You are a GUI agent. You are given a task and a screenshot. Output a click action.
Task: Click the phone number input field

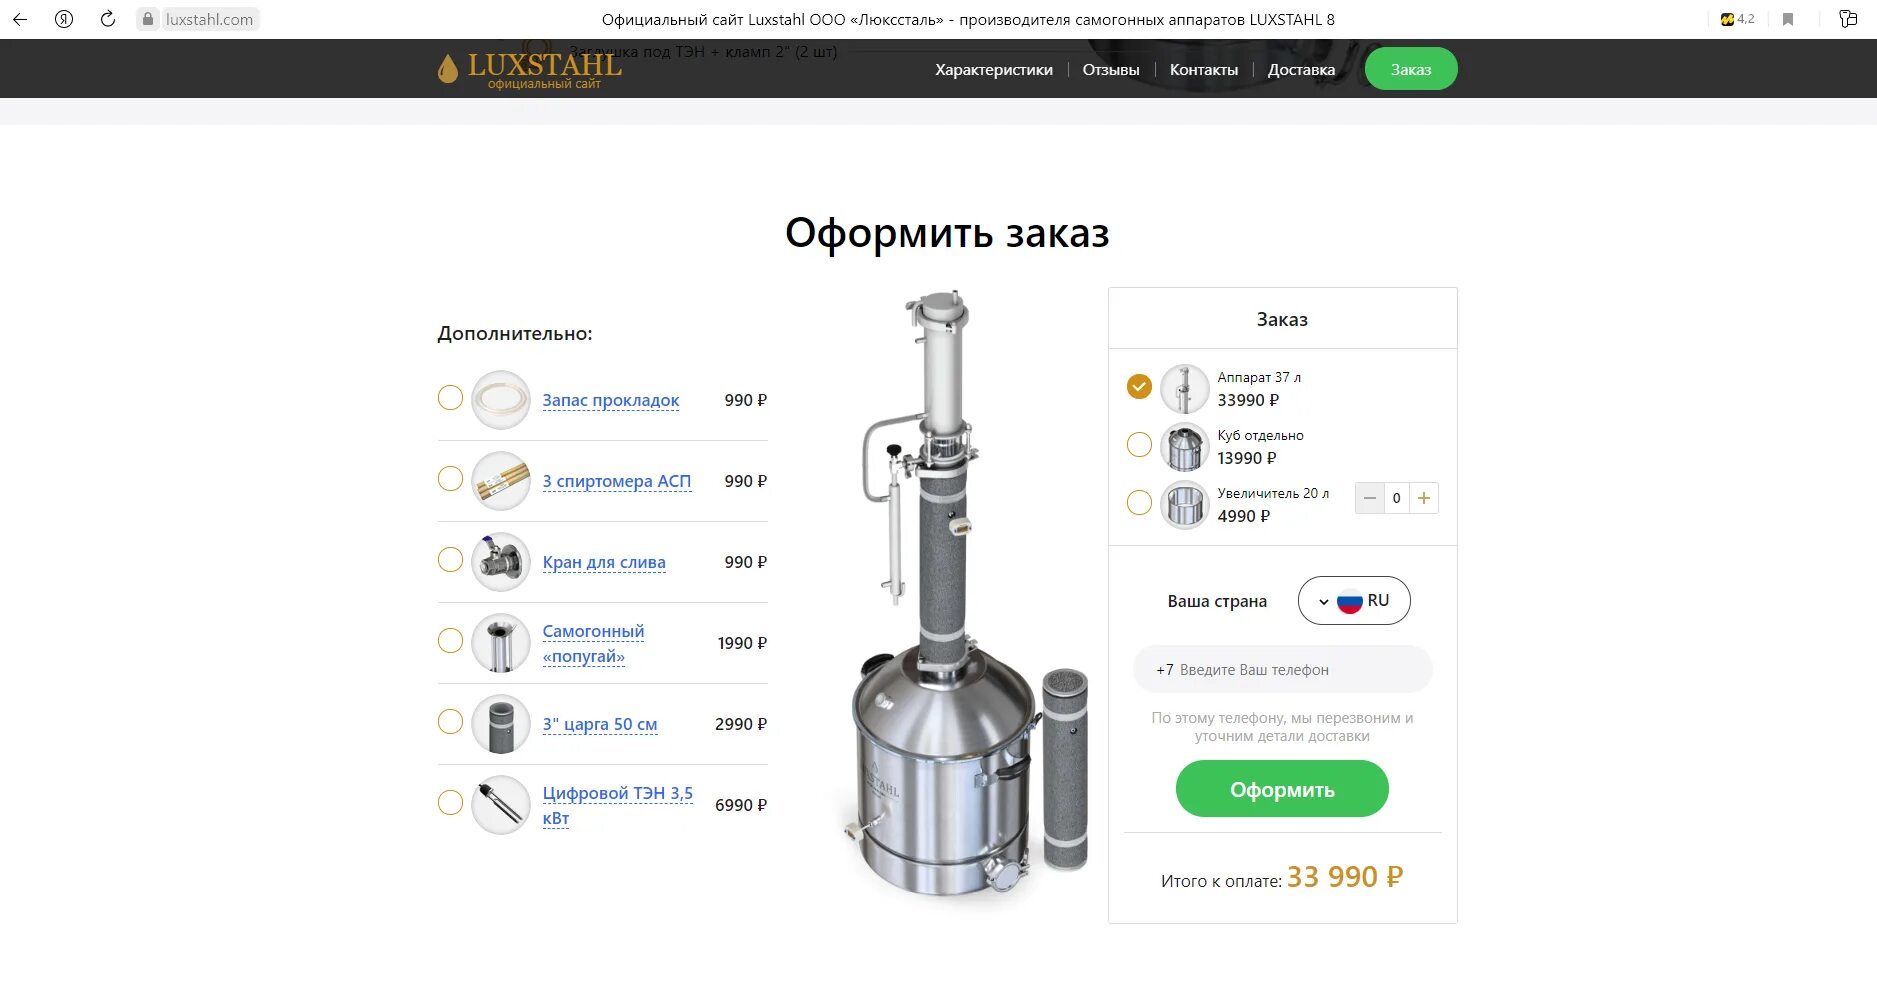coord(1282,669)
